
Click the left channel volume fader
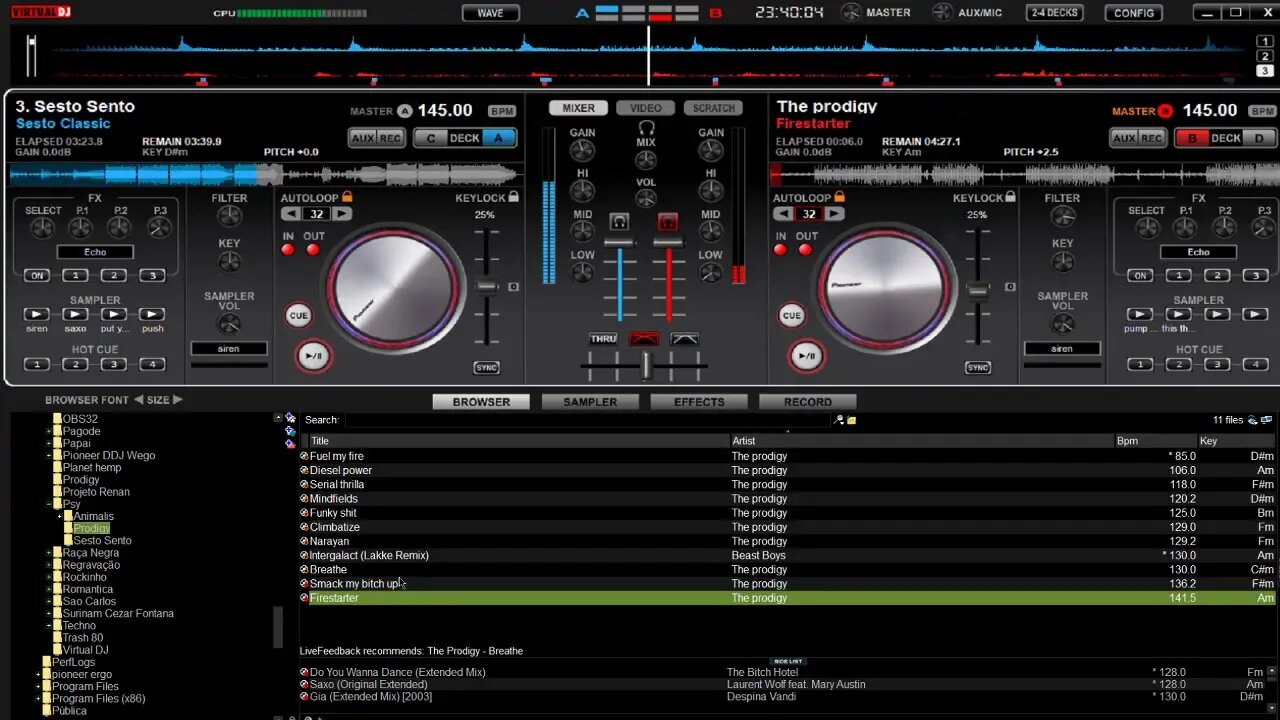(x=619, y=242)
